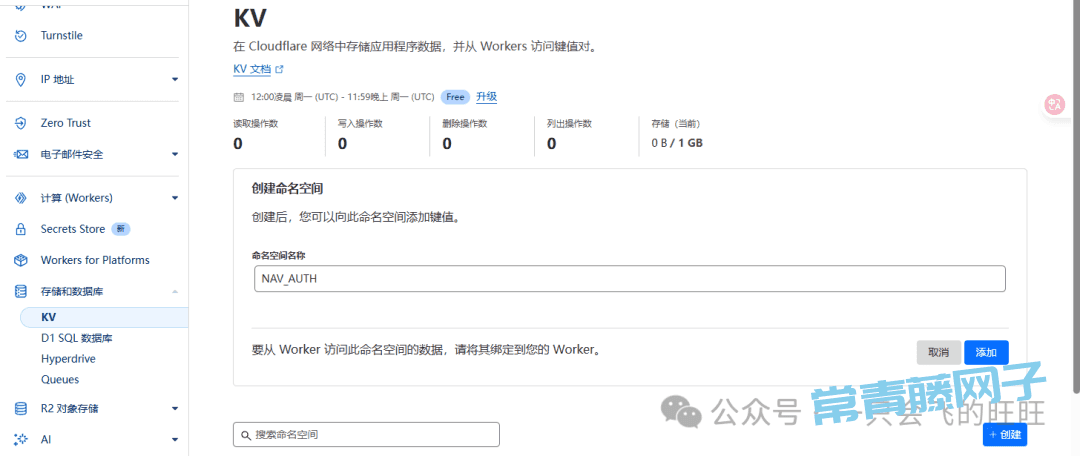Click the 取消 cancel button
Viewport: 1080px width, 456px height.
939,353
